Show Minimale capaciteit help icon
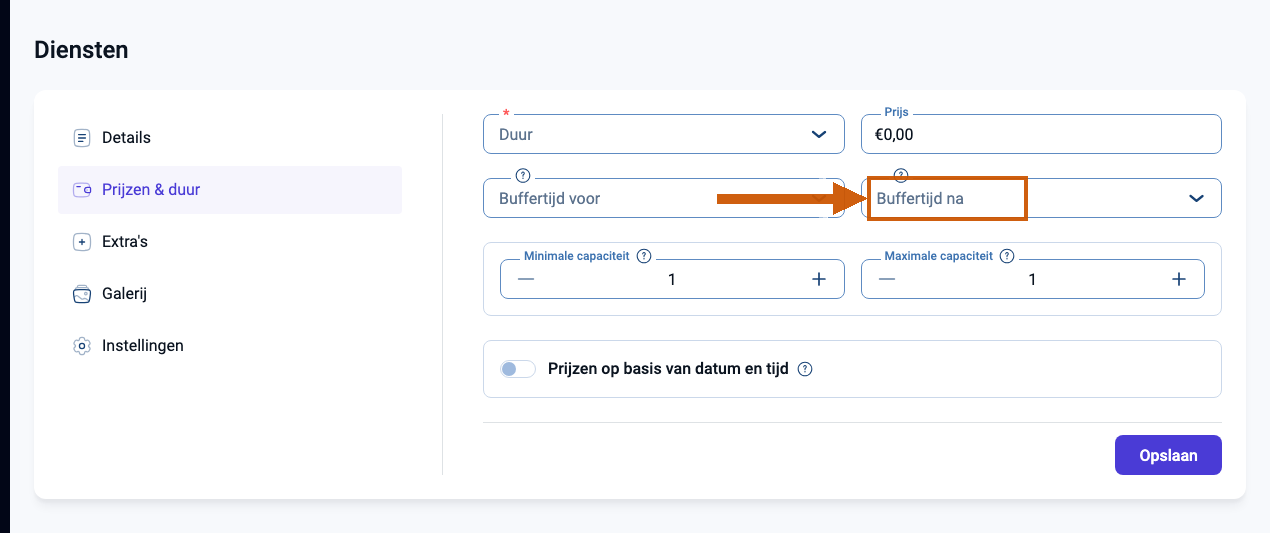This screenshot has height=533, width=1270. (644, 256)
